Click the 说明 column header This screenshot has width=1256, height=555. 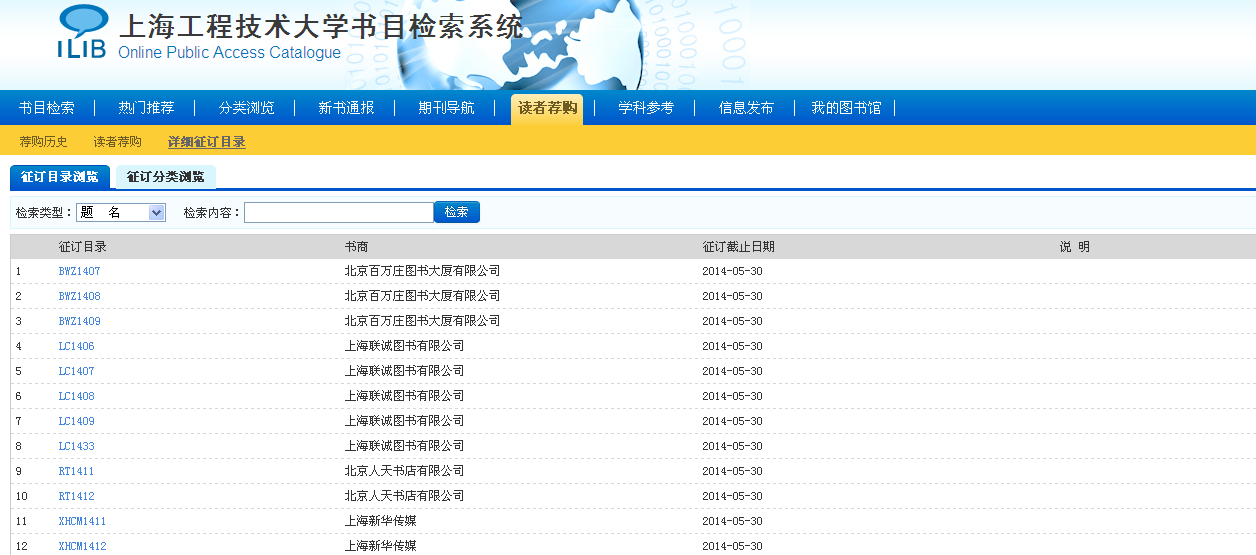pyautogui.click(x=1074, y=246)
